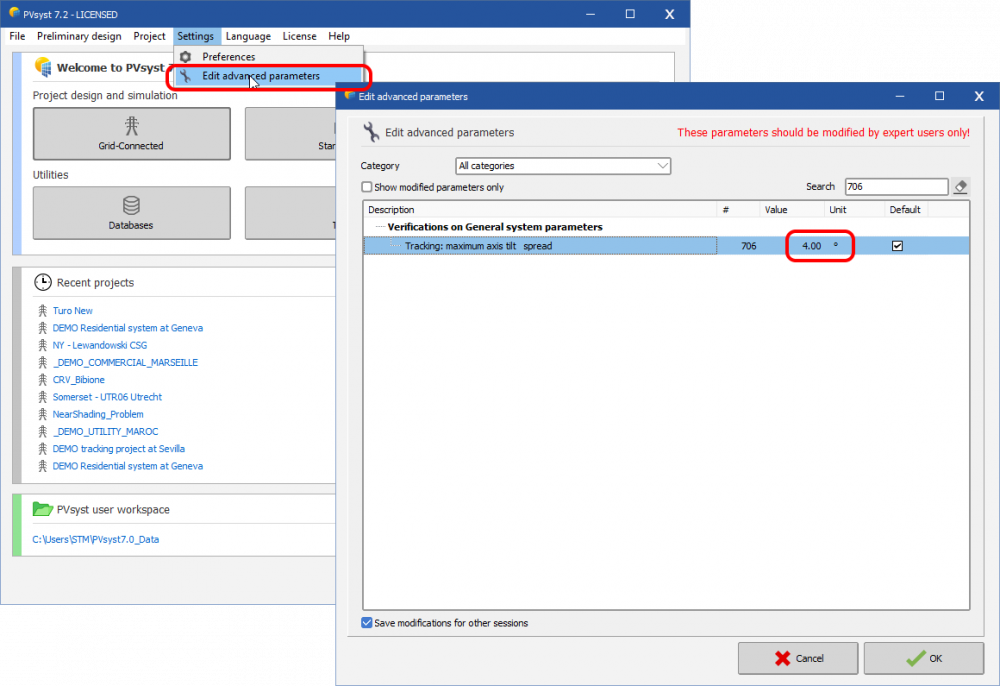Click the PVsyst user workspace folder icon
This screenshot has height=686, width=1000.
[x=42, y=509]
